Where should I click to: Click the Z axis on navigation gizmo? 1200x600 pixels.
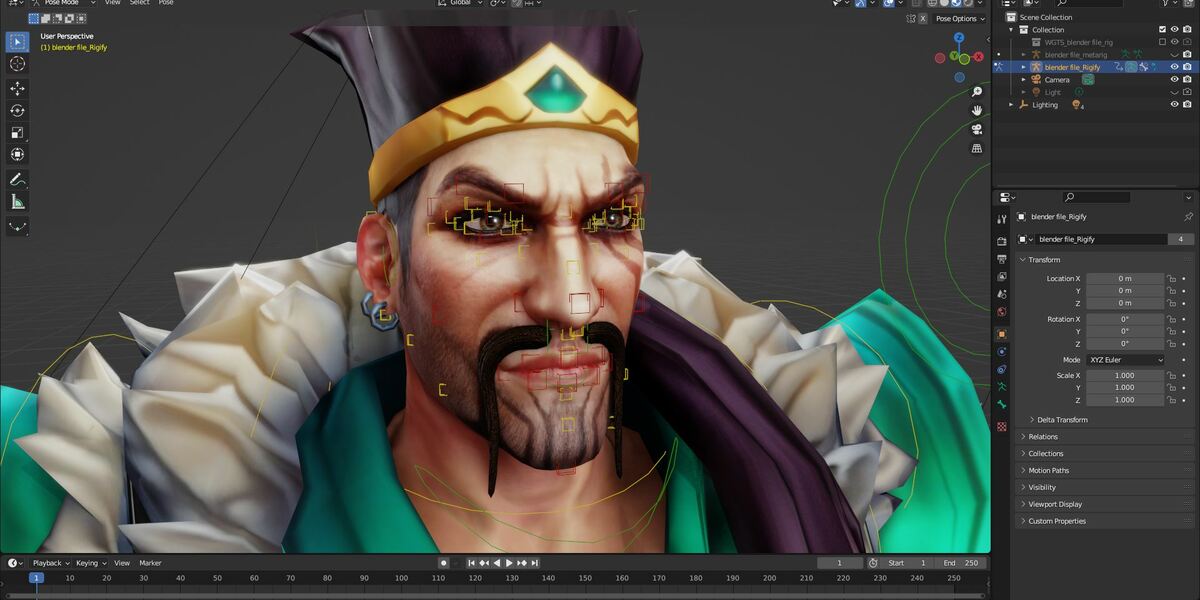[x=958, y=37]
